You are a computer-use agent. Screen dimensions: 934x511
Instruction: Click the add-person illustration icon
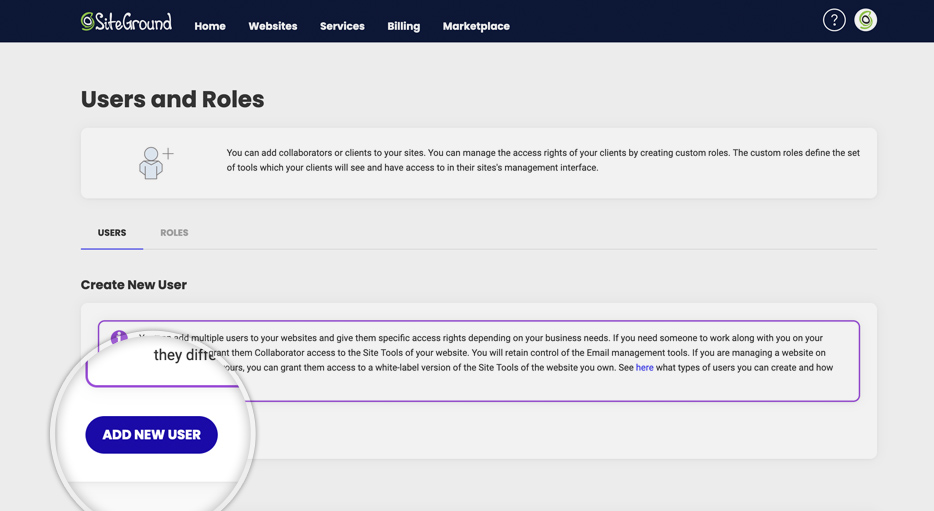pyautogui.click(x=155, y=163)
